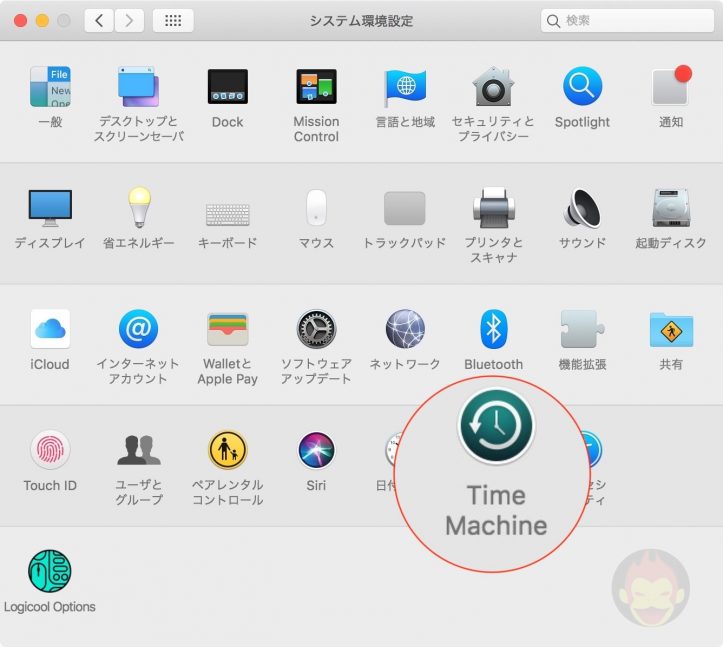
Task: Focus the 検索 search field
Action: [627, 20]
